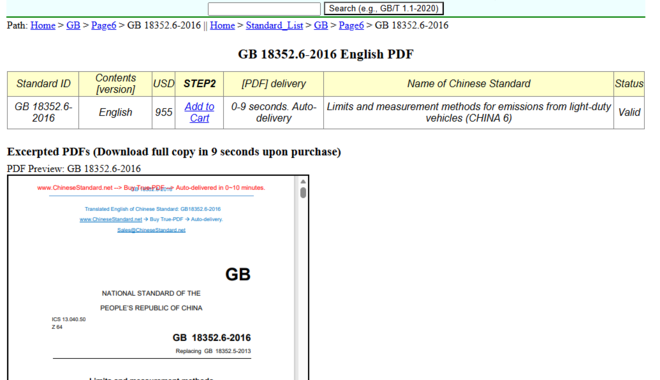The width and height of the screenshot is (660, 380).
Task: Click the Valid status cell
Action: pyautogui.click(x=629, y=112)
